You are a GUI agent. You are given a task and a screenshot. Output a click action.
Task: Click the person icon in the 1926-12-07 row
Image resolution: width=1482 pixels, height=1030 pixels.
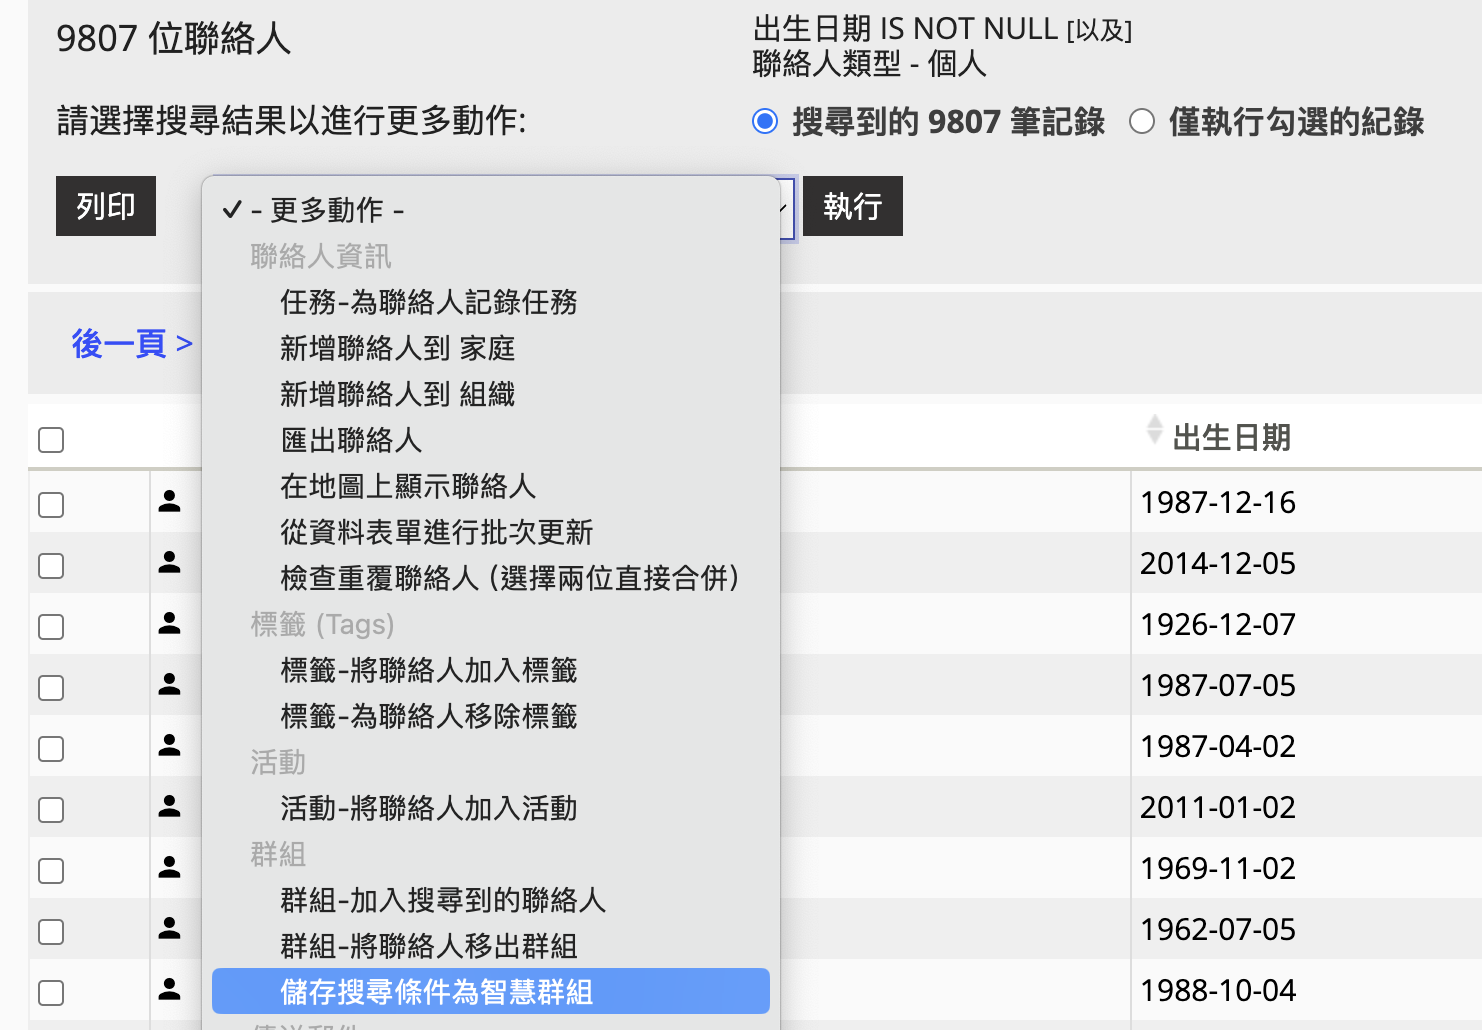point(170,623)
